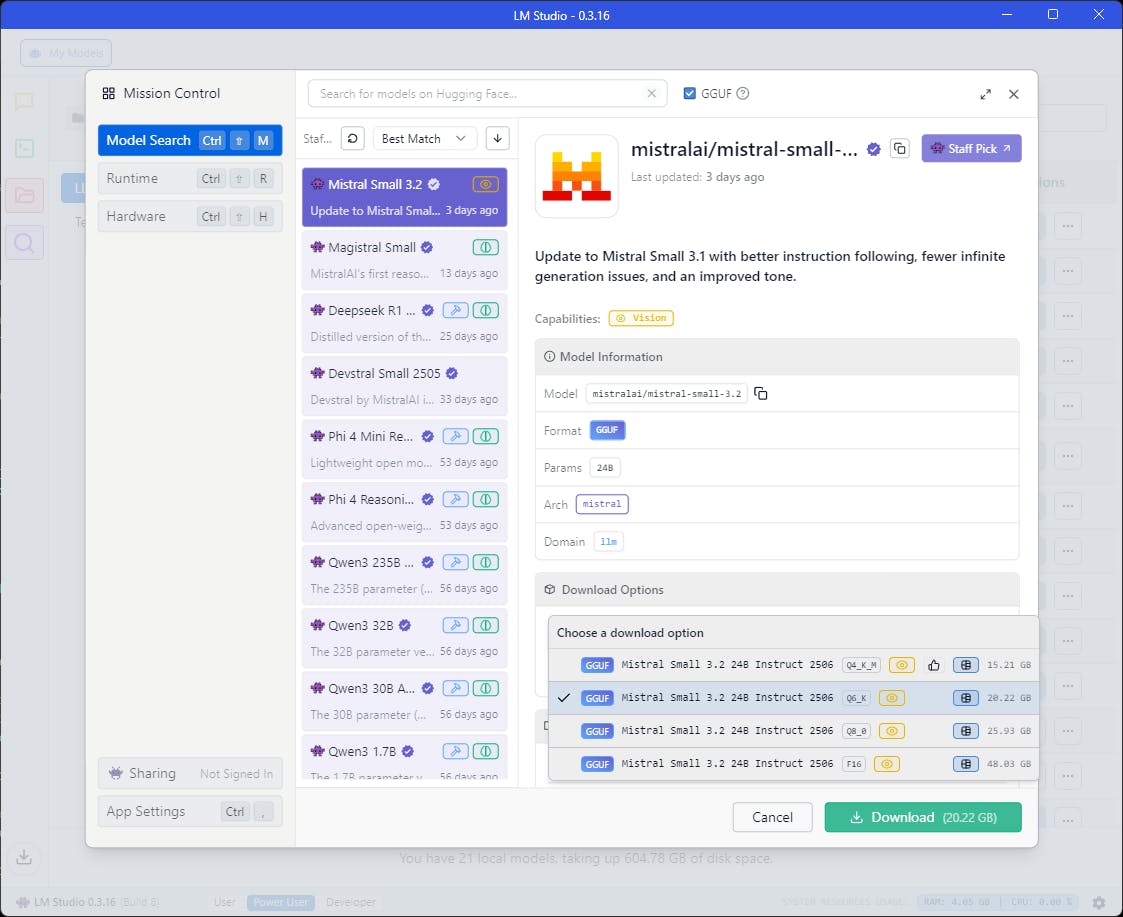Click the 24B params value
The width and height of the screenshot is (1123, 917).
604,468
